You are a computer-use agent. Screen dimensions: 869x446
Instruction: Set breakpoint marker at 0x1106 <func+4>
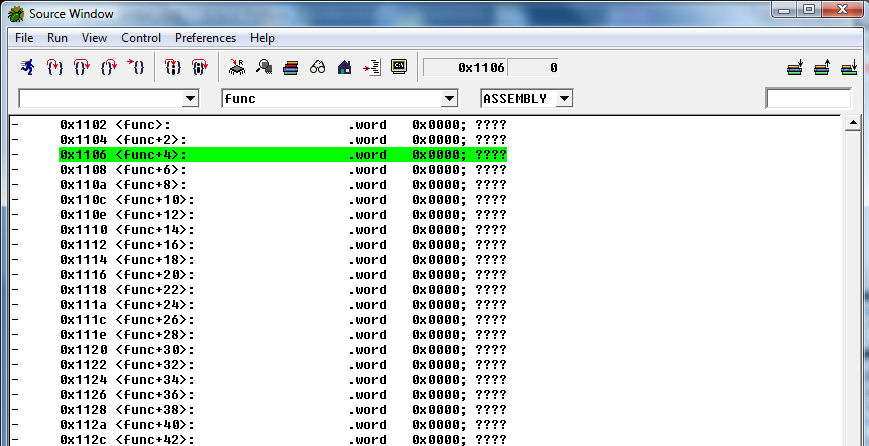[14, 155]
